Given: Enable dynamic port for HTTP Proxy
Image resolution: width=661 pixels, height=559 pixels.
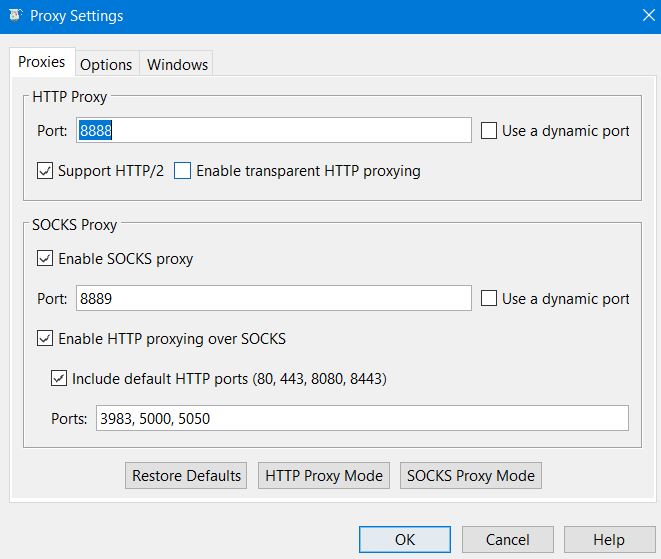Looking at the screenshot, I should tap(489, 131).
